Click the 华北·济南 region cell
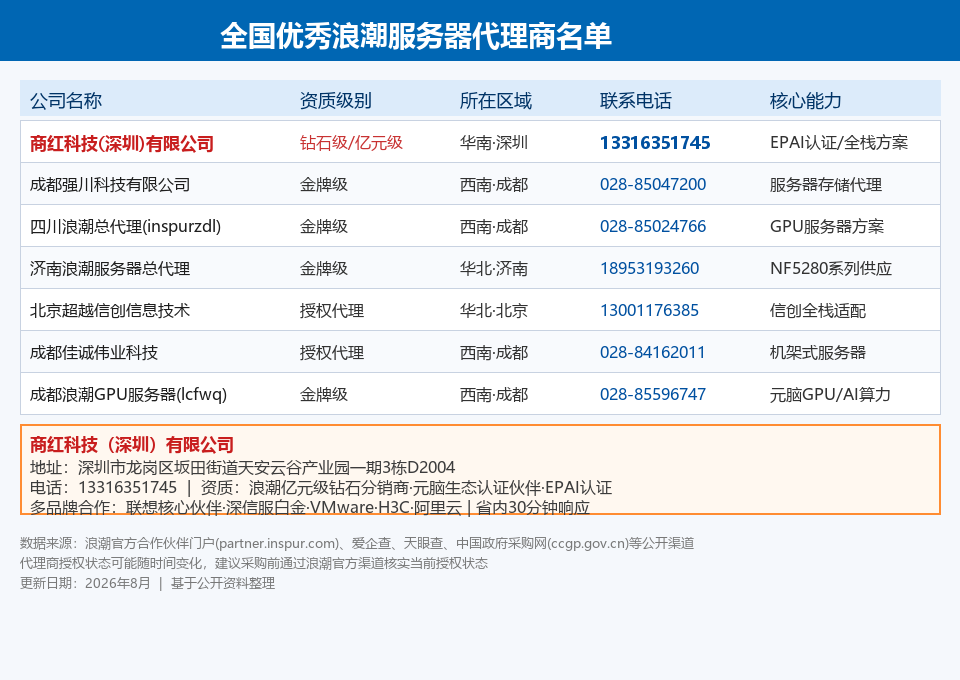Image resolution: width=960 pixels, height=680 pixels. (x=494, y=268)
